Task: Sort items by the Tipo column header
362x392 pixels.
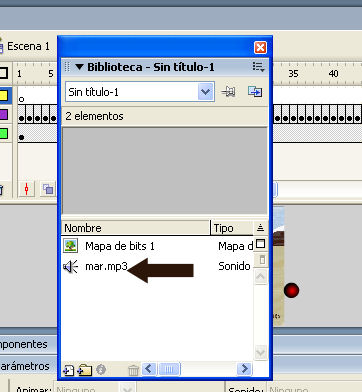Action: click(x=232, y=228)
